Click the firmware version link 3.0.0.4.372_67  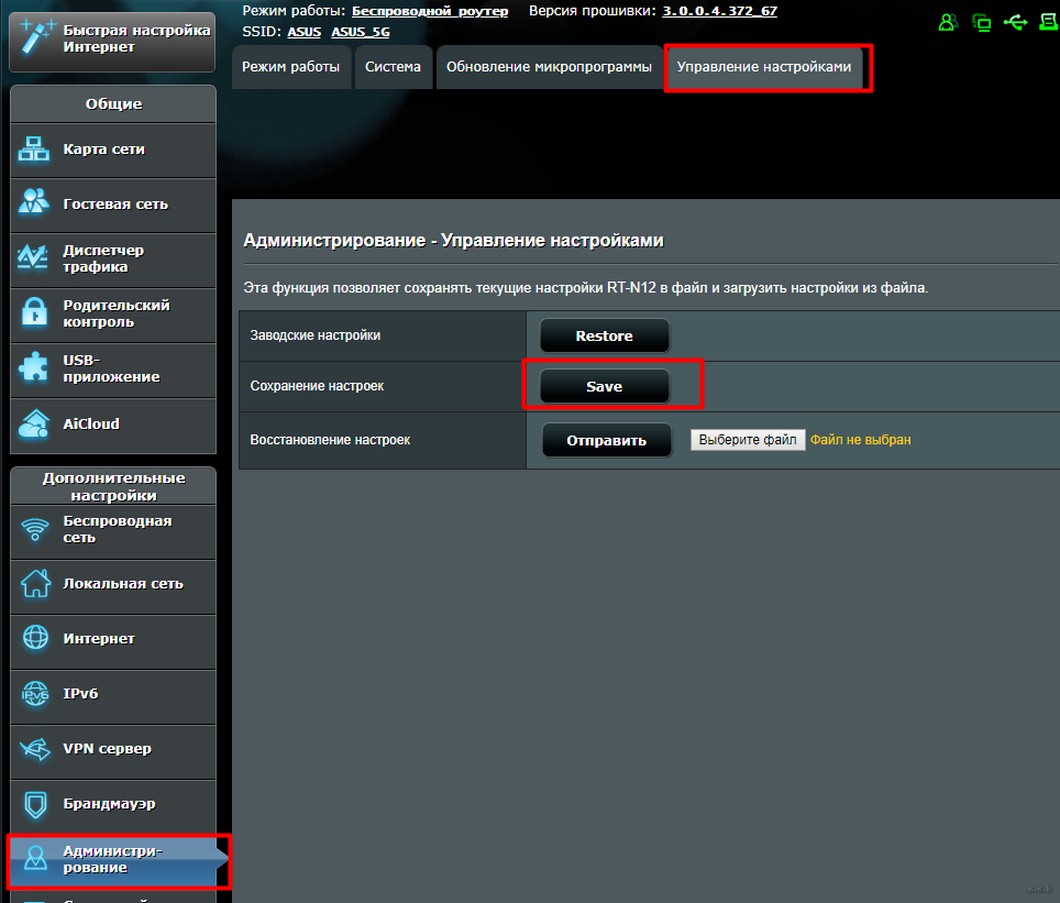719,11
